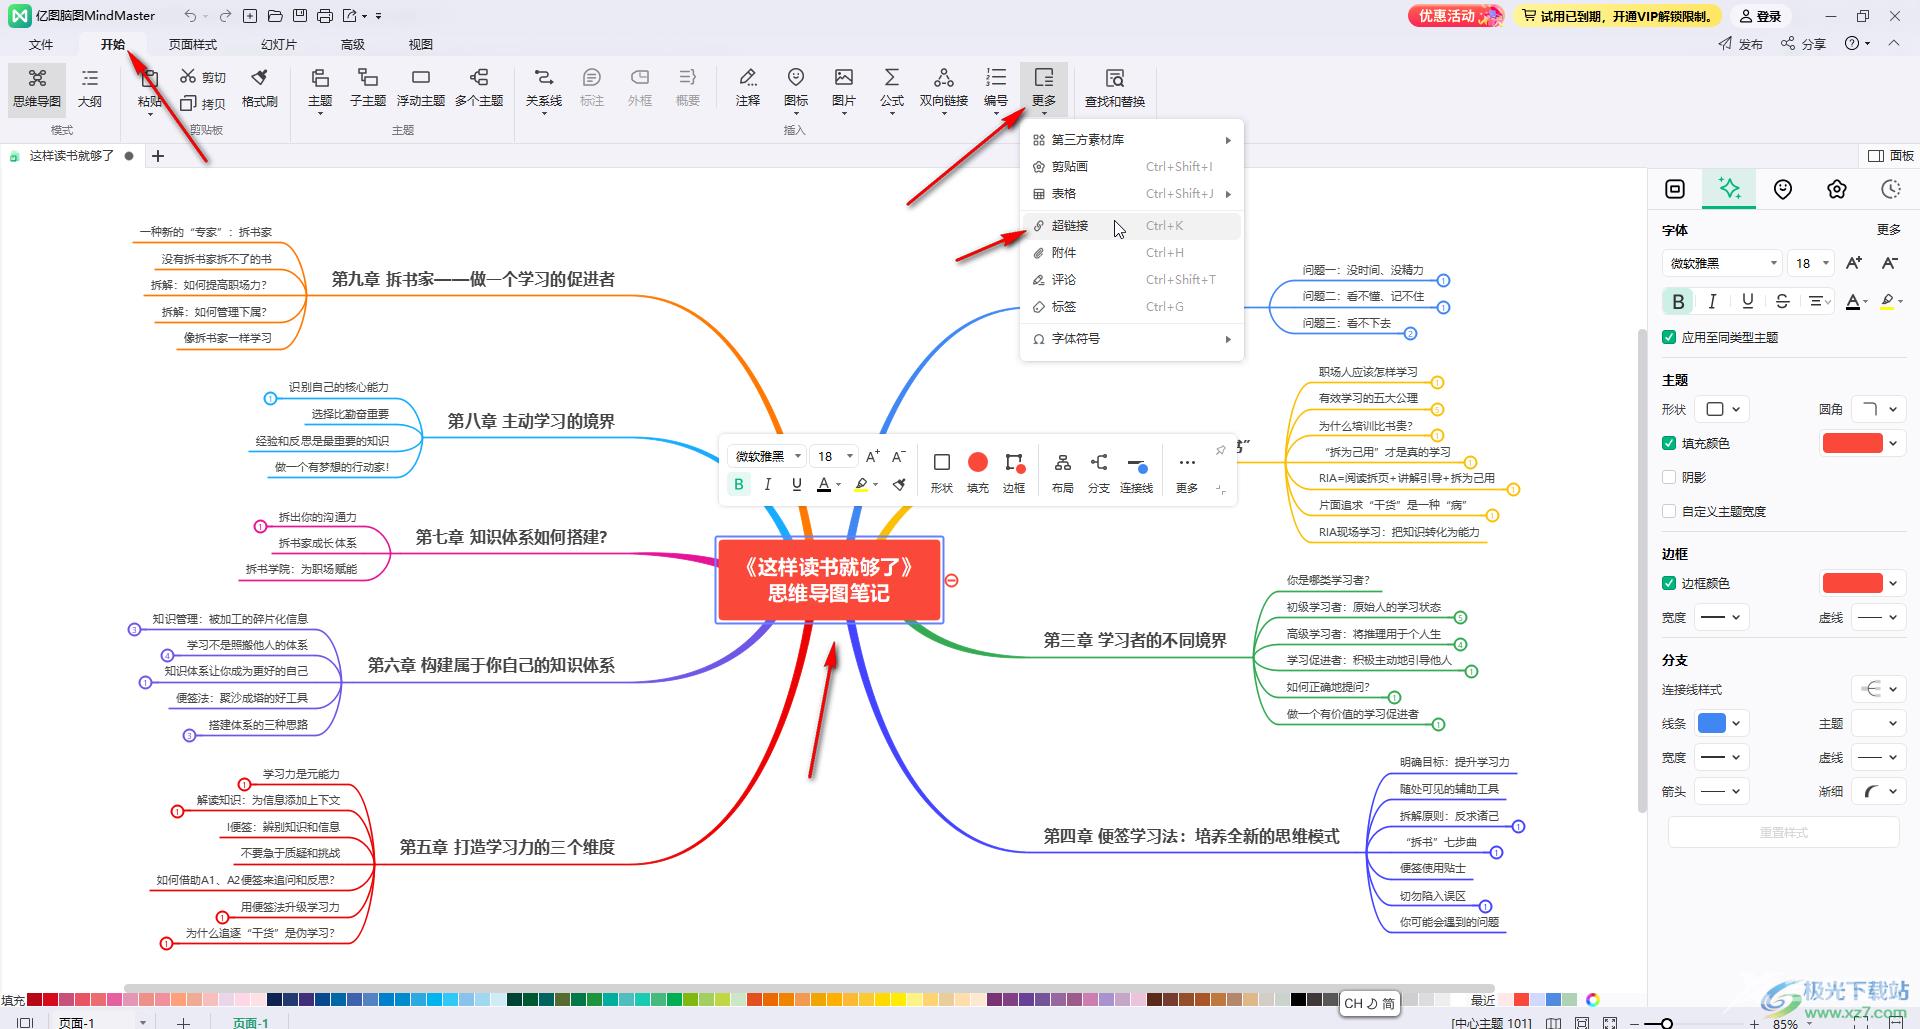Image resolution: width=1920 pixels, height=1029 pixels.
Task: Click the format painter (格式刷) tool
Action: click(260, 88)
